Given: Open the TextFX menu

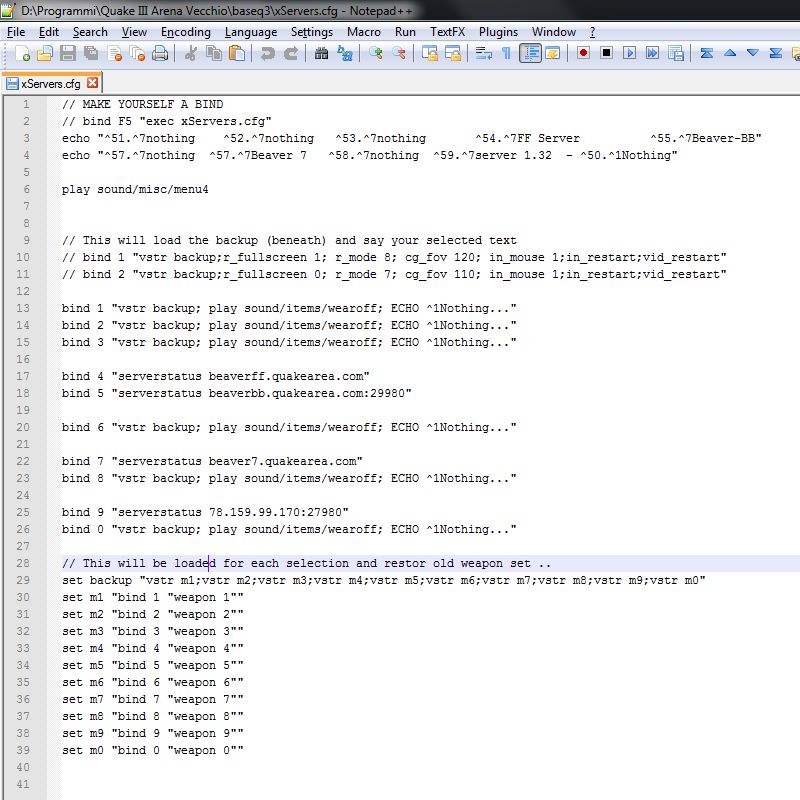Looking at the screenshot, I should point(447,32).
